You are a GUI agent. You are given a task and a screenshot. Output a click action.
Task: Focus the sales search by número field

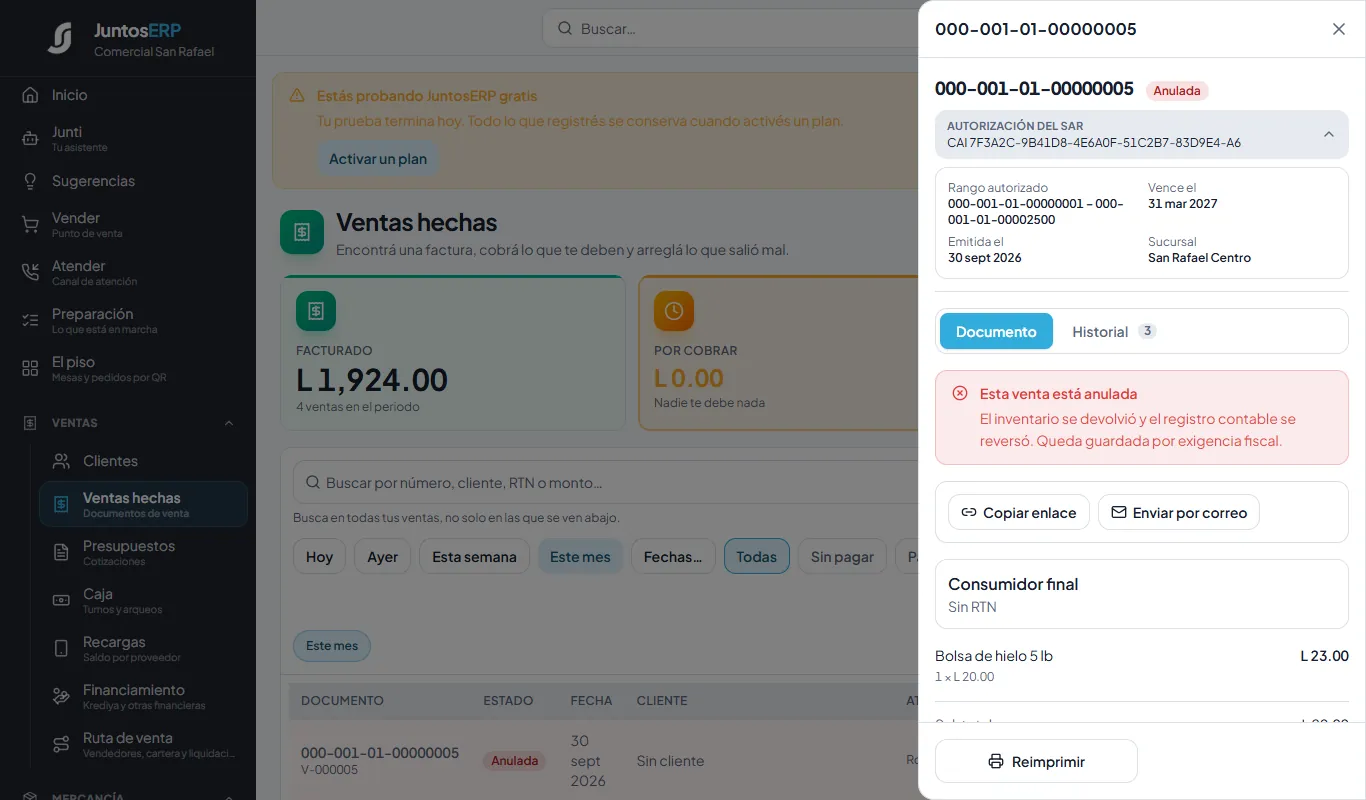click(605, 483)
